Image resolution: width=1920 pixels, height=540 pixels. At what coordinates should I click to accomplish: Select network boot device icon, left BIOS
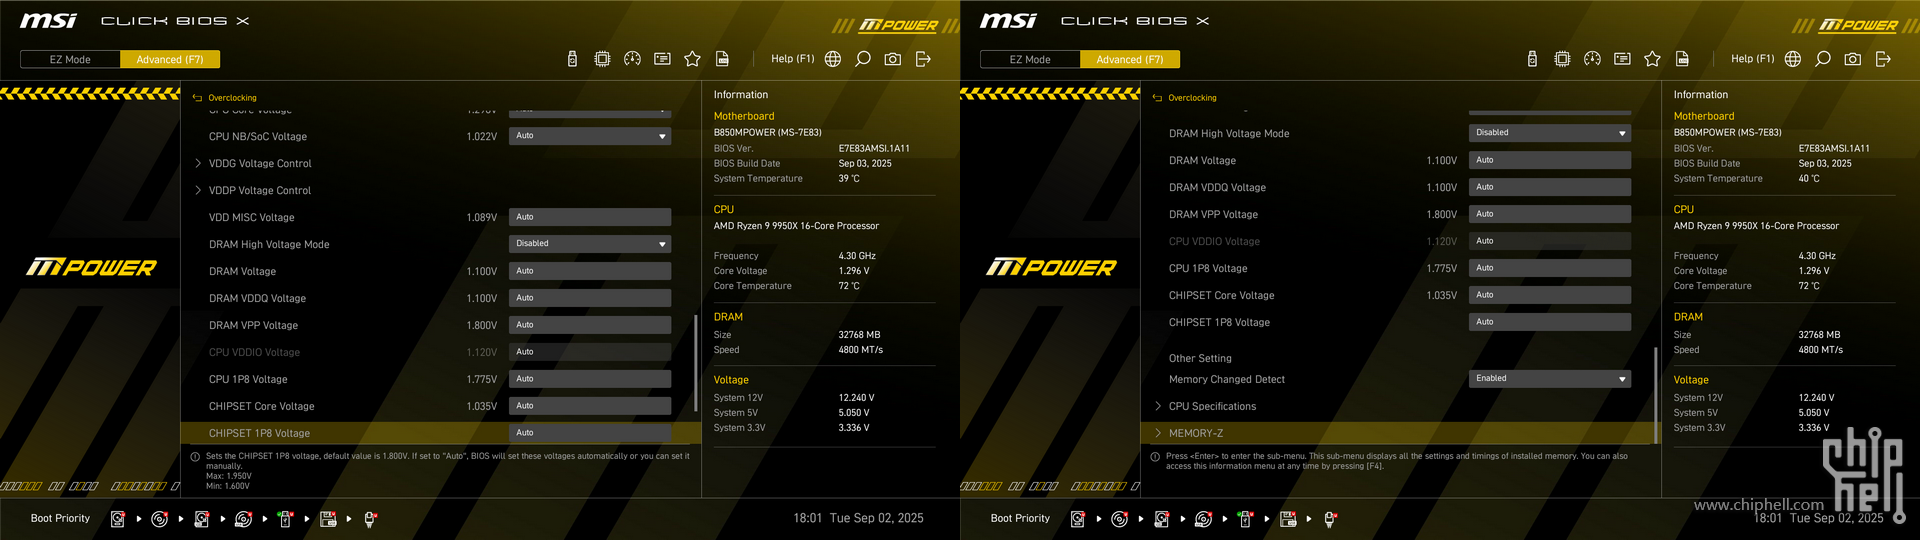(370, 519)
